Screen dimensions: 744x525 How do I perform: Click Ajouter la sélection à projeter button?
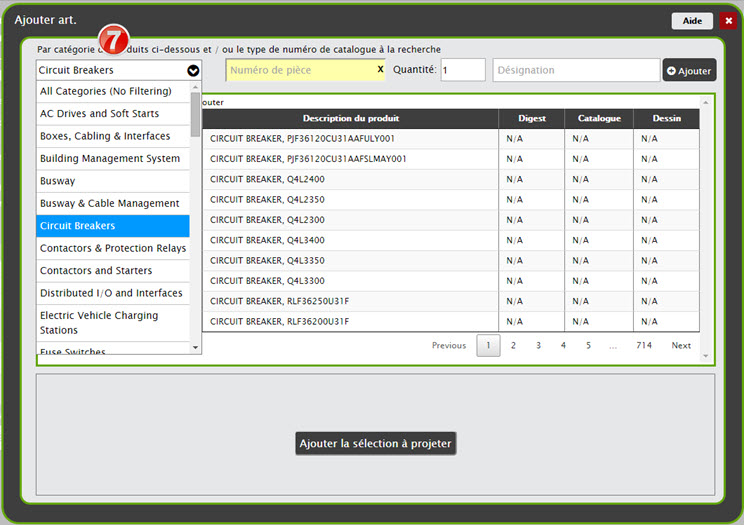point(375,443)
